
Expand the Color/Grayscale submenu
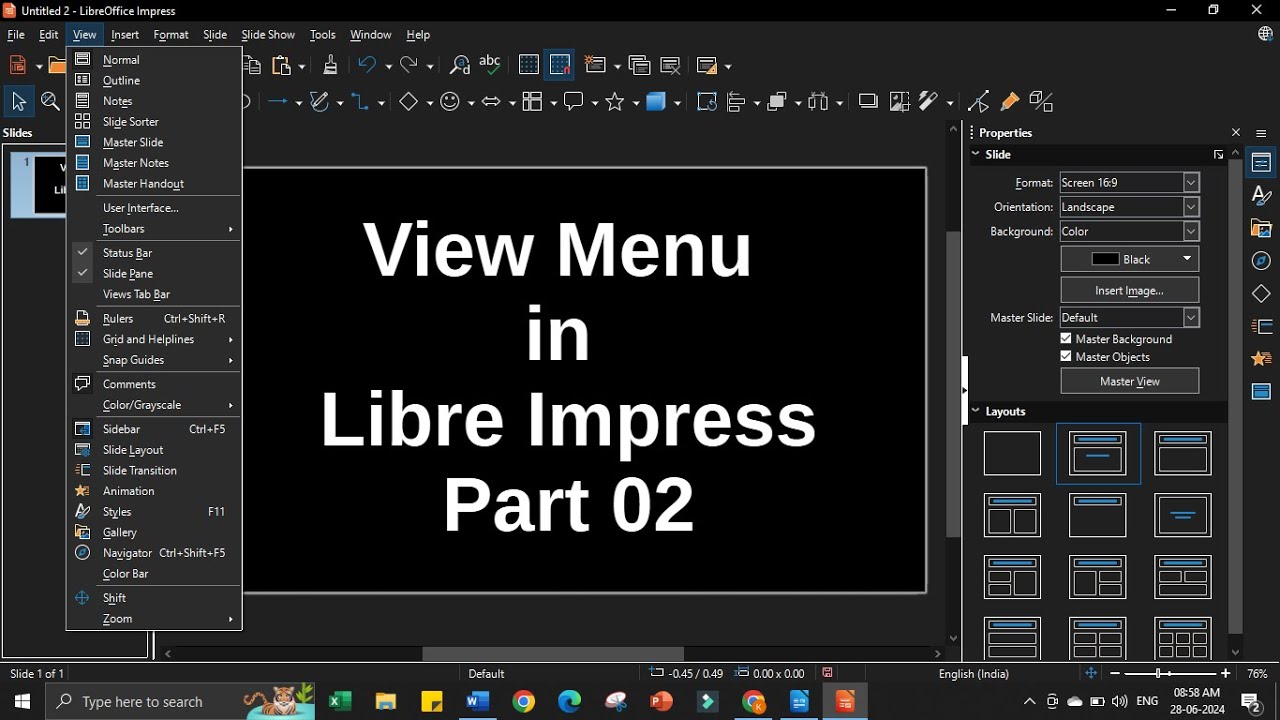click(x=154, y=405)
